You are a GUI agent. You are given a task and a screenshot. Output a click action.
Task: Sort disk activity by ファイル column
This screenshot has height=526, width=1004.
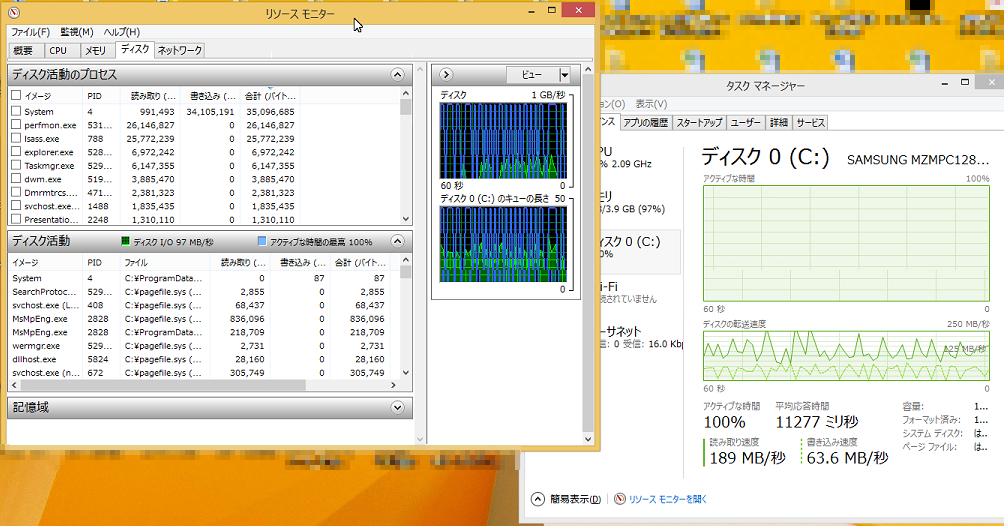(165, 263)
